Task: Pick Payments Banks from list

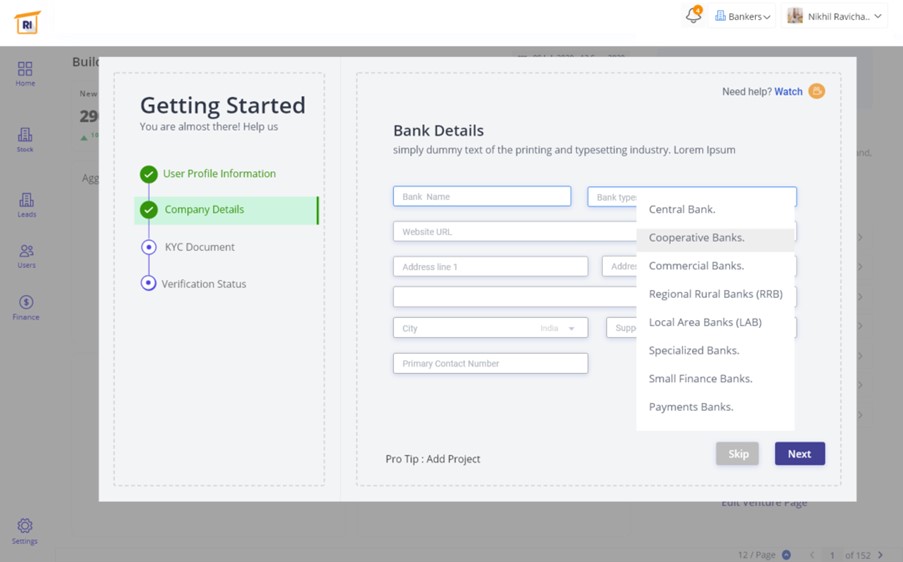Action: (x=691, y=407)
